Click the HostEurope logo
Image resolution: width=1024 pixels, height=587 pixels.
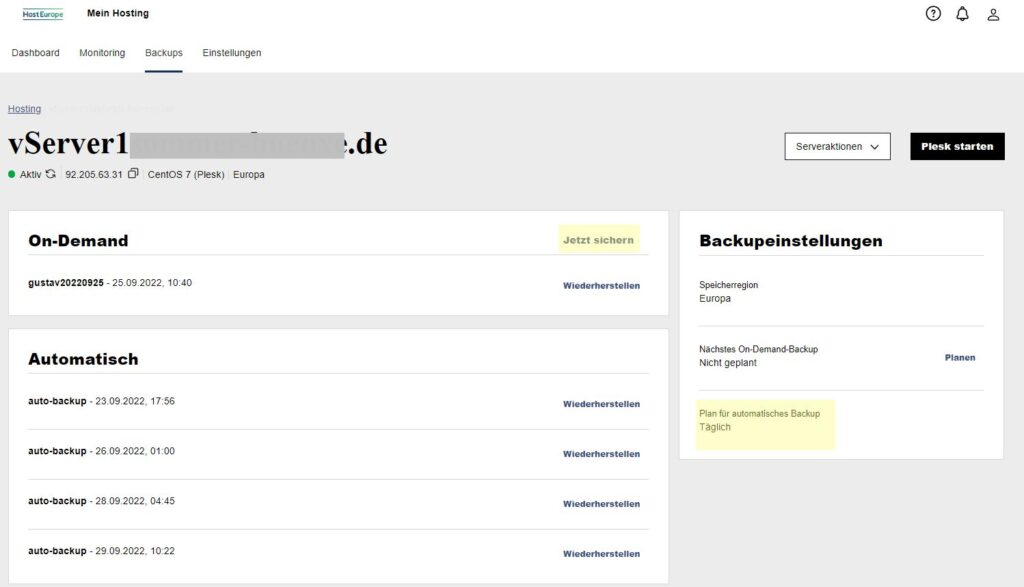click(x=42, y=14)
